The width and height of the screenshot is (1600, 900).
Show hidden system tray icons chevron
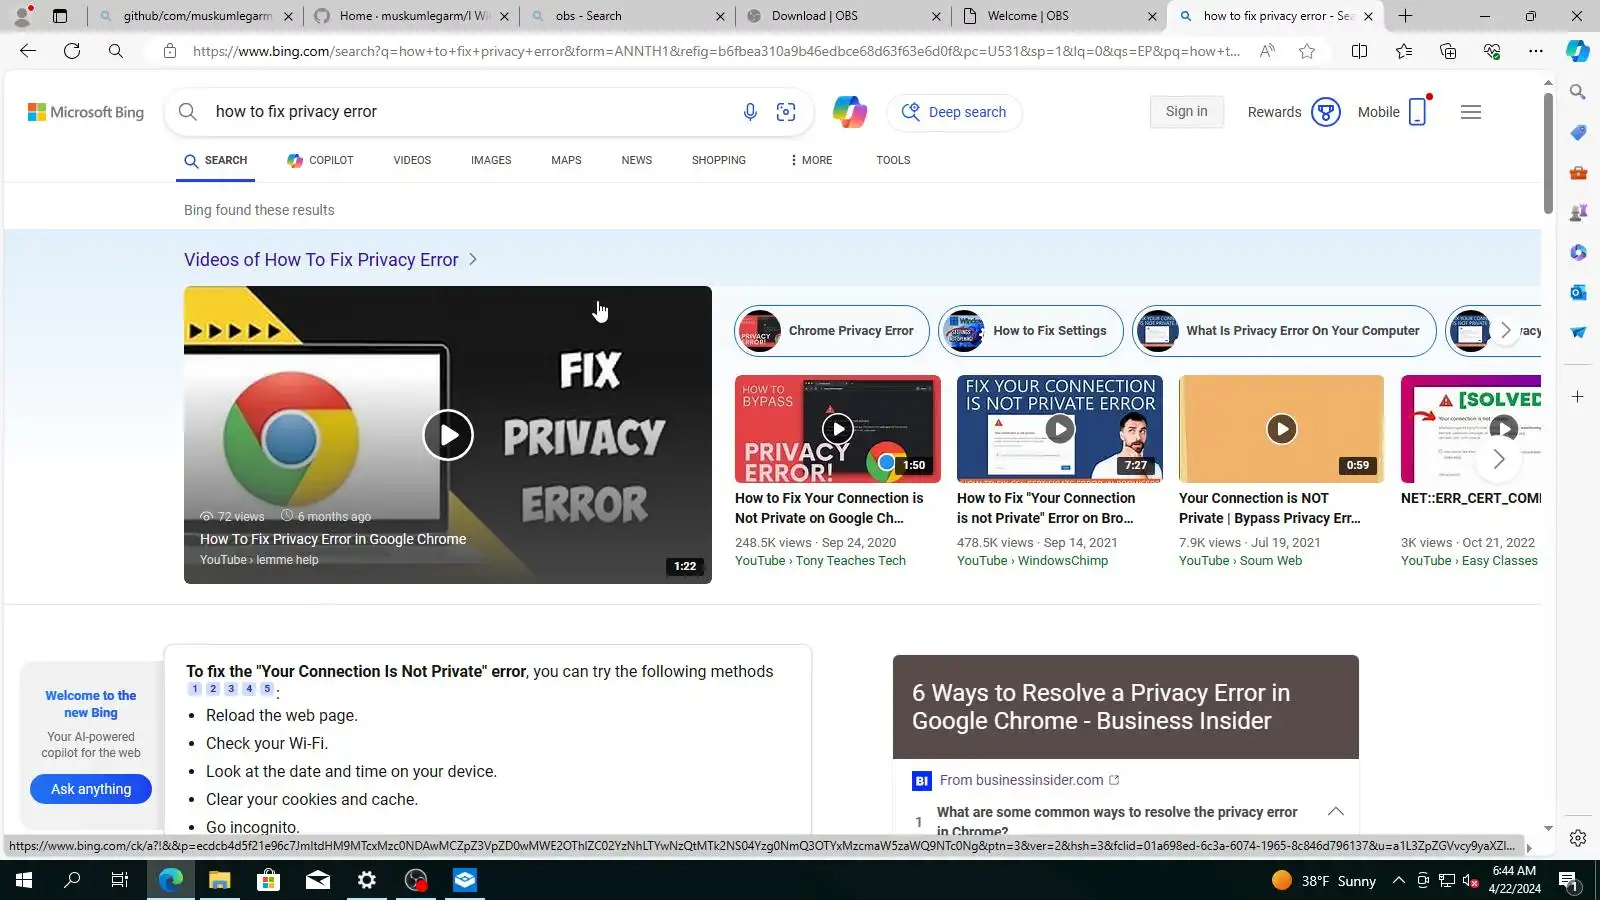[x=1399, y=881]
